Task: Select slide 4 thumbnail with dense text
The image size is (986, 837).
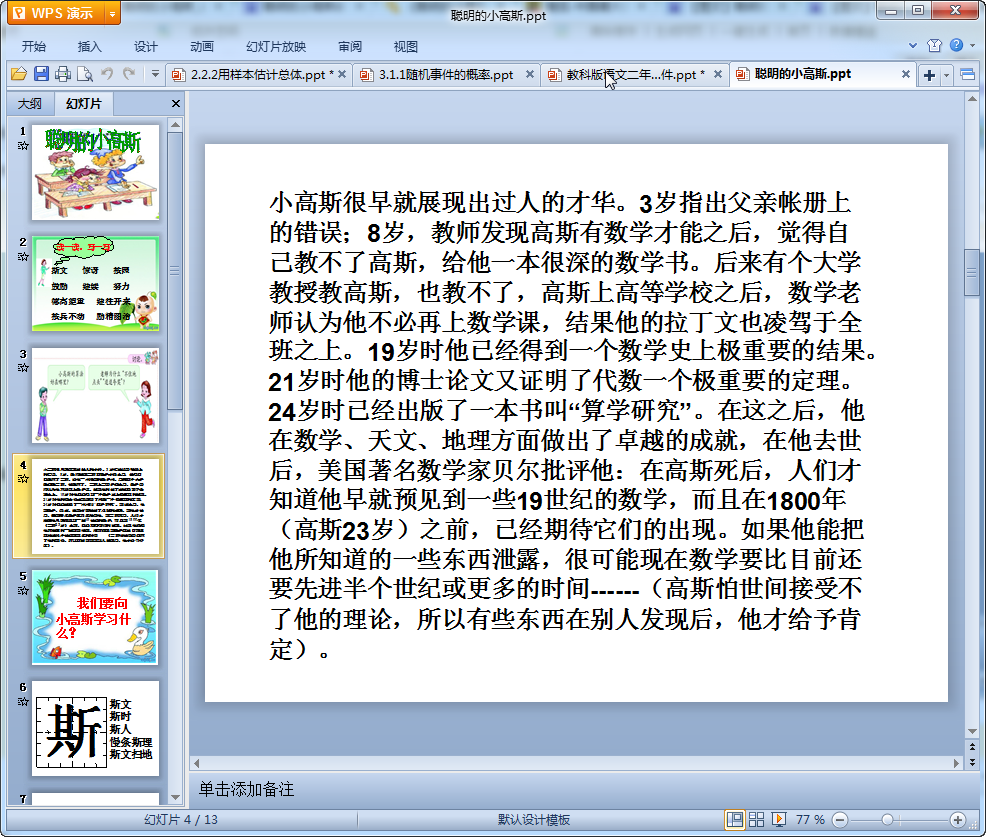Action: click(x=96, y=506)
